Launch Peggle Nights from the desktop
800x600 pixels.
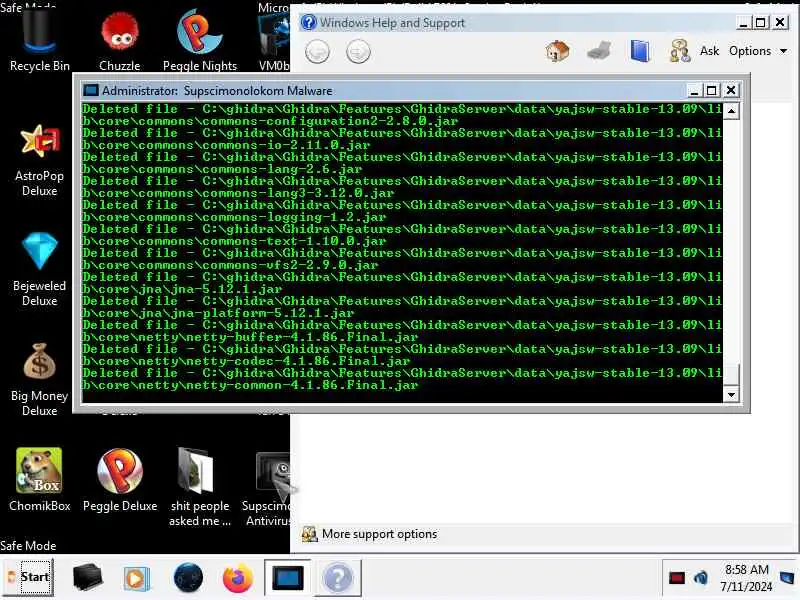(199, 42)
